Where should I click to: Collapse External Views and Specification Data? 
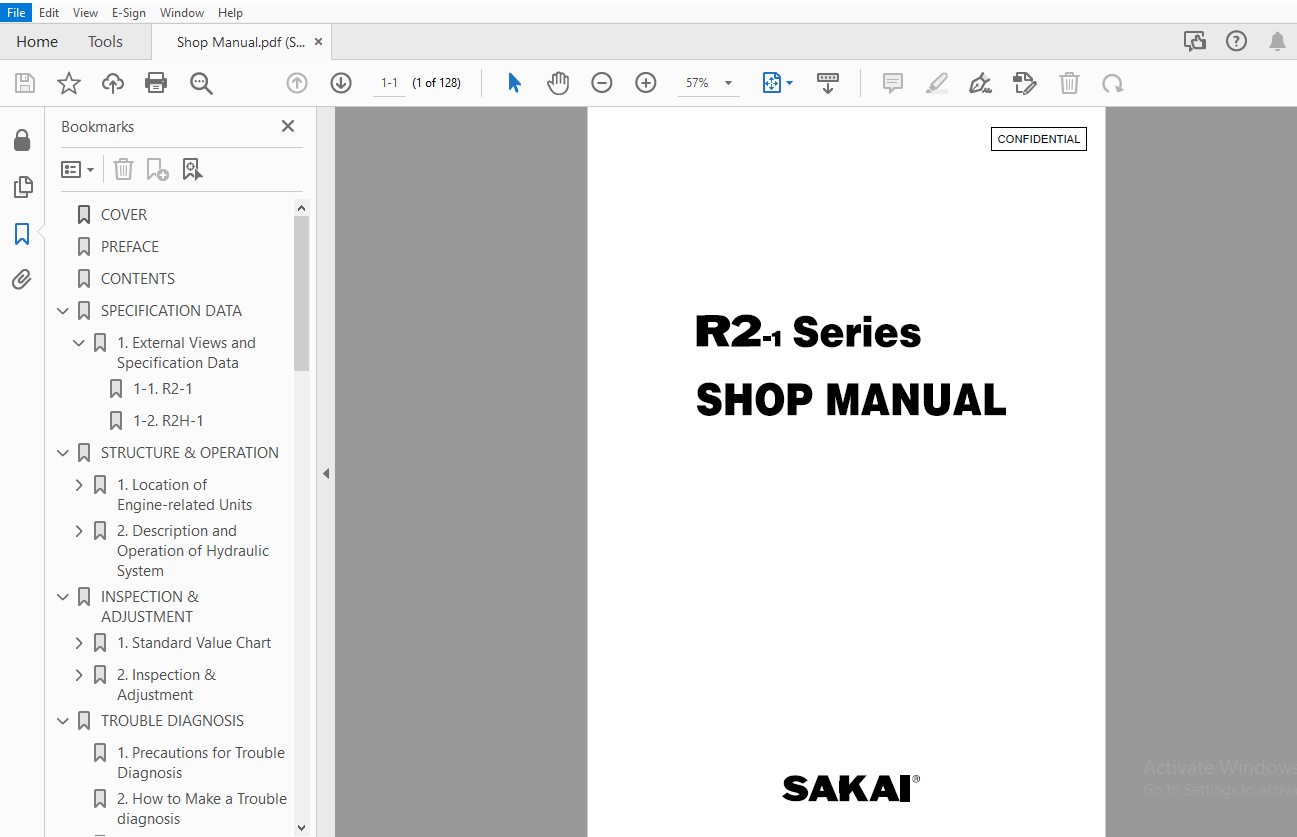[x=79, y=343]
